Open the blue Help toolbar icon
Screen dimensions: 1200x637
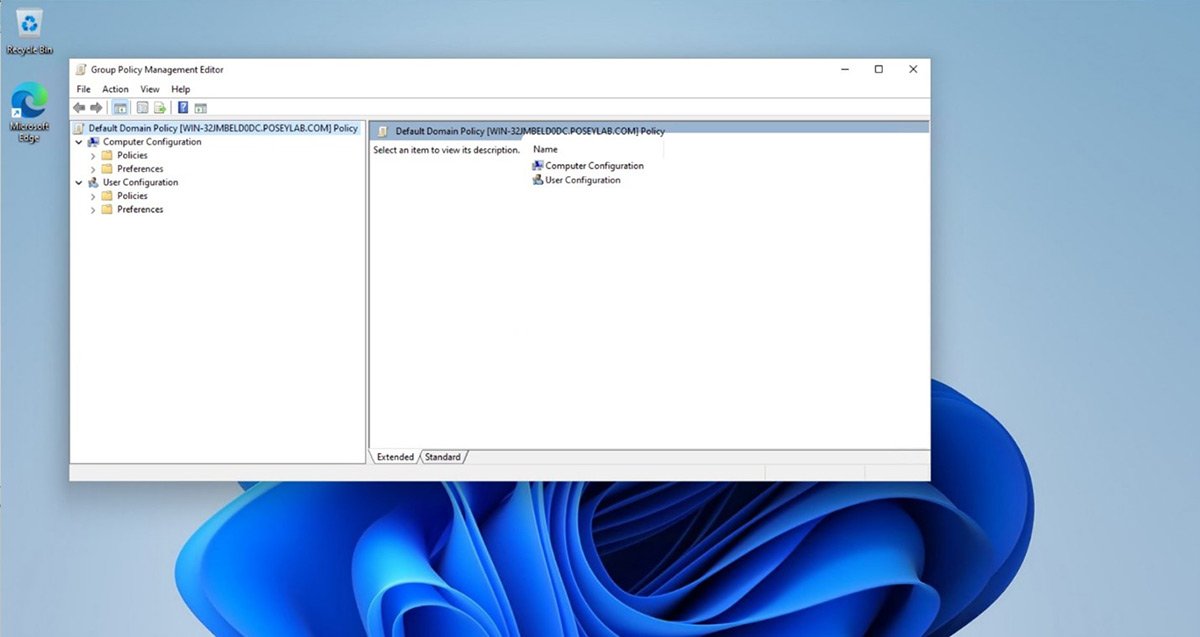tap(183, 108)
